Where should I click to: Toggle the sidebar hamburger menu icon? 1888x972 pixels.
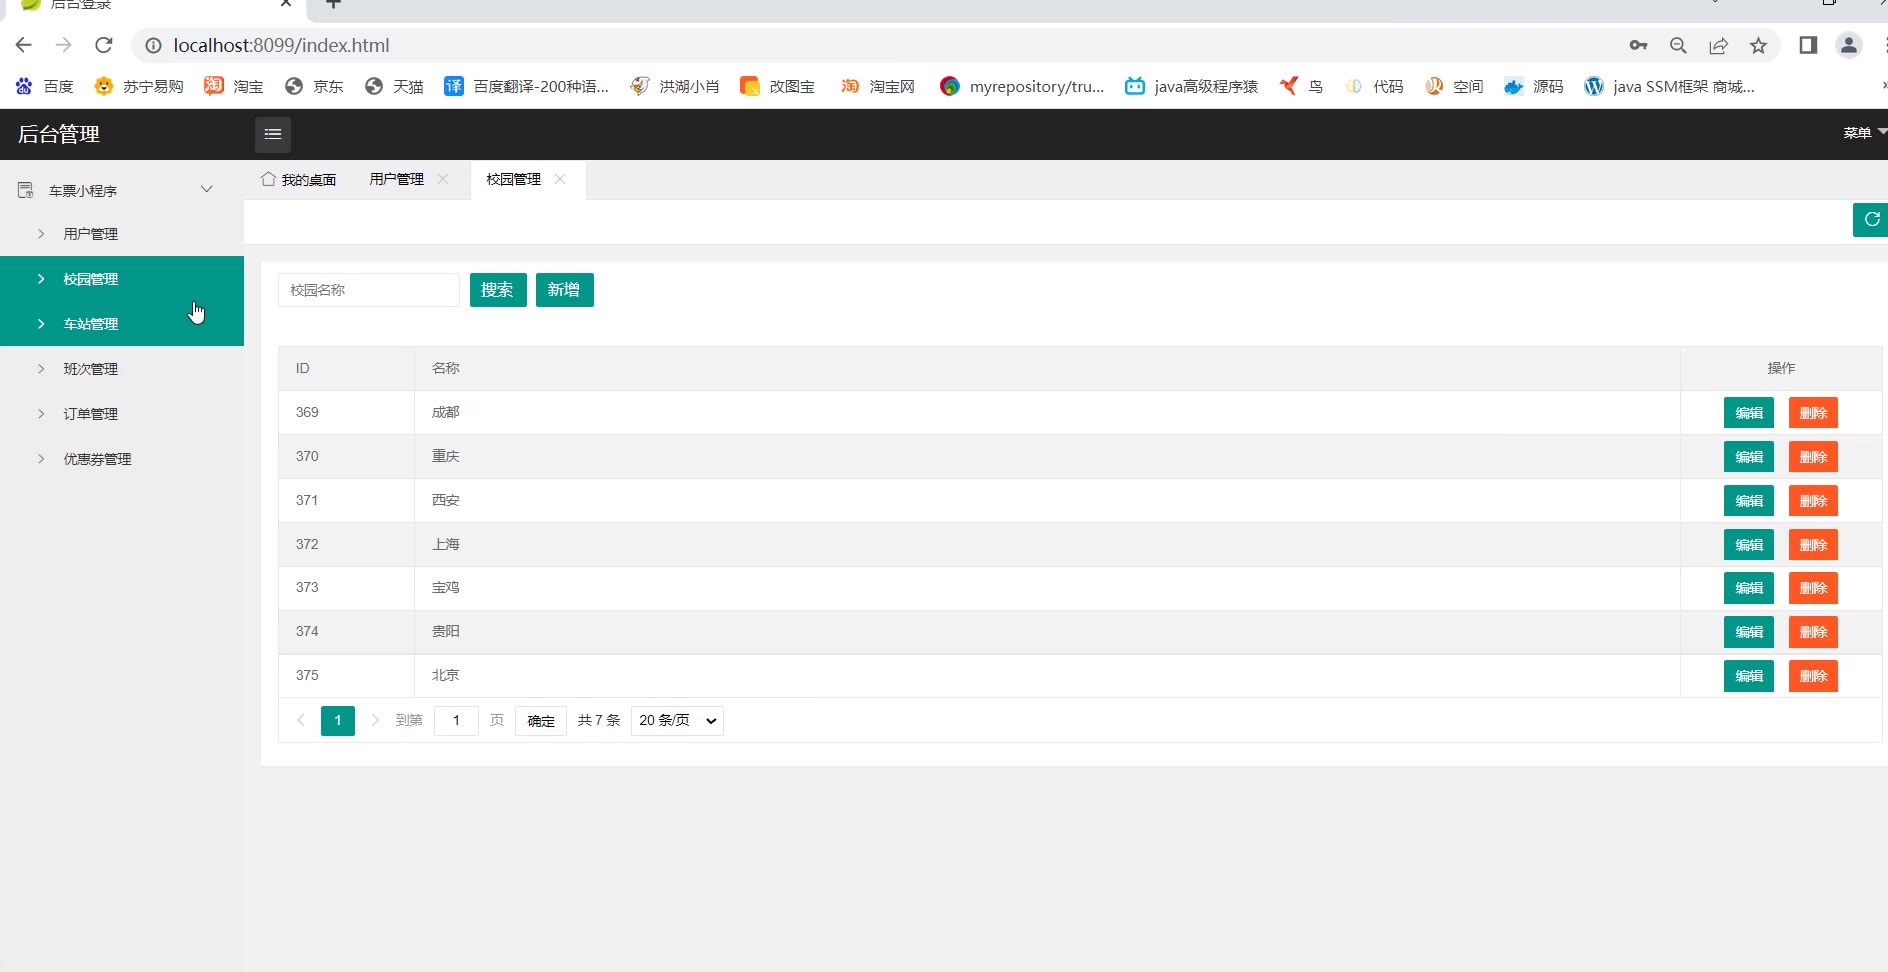pyautogui.click(x=273, y=134)
